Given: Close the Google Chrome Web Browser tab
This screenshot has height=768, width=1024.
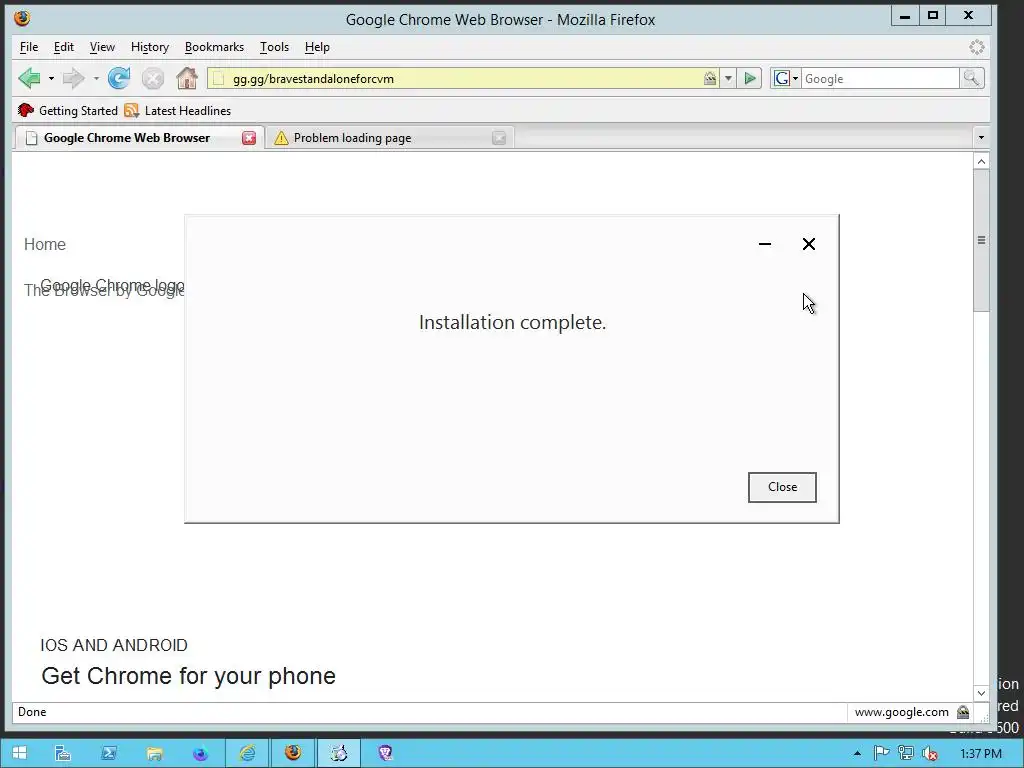Looking at the screenshot, I should 249,138.
